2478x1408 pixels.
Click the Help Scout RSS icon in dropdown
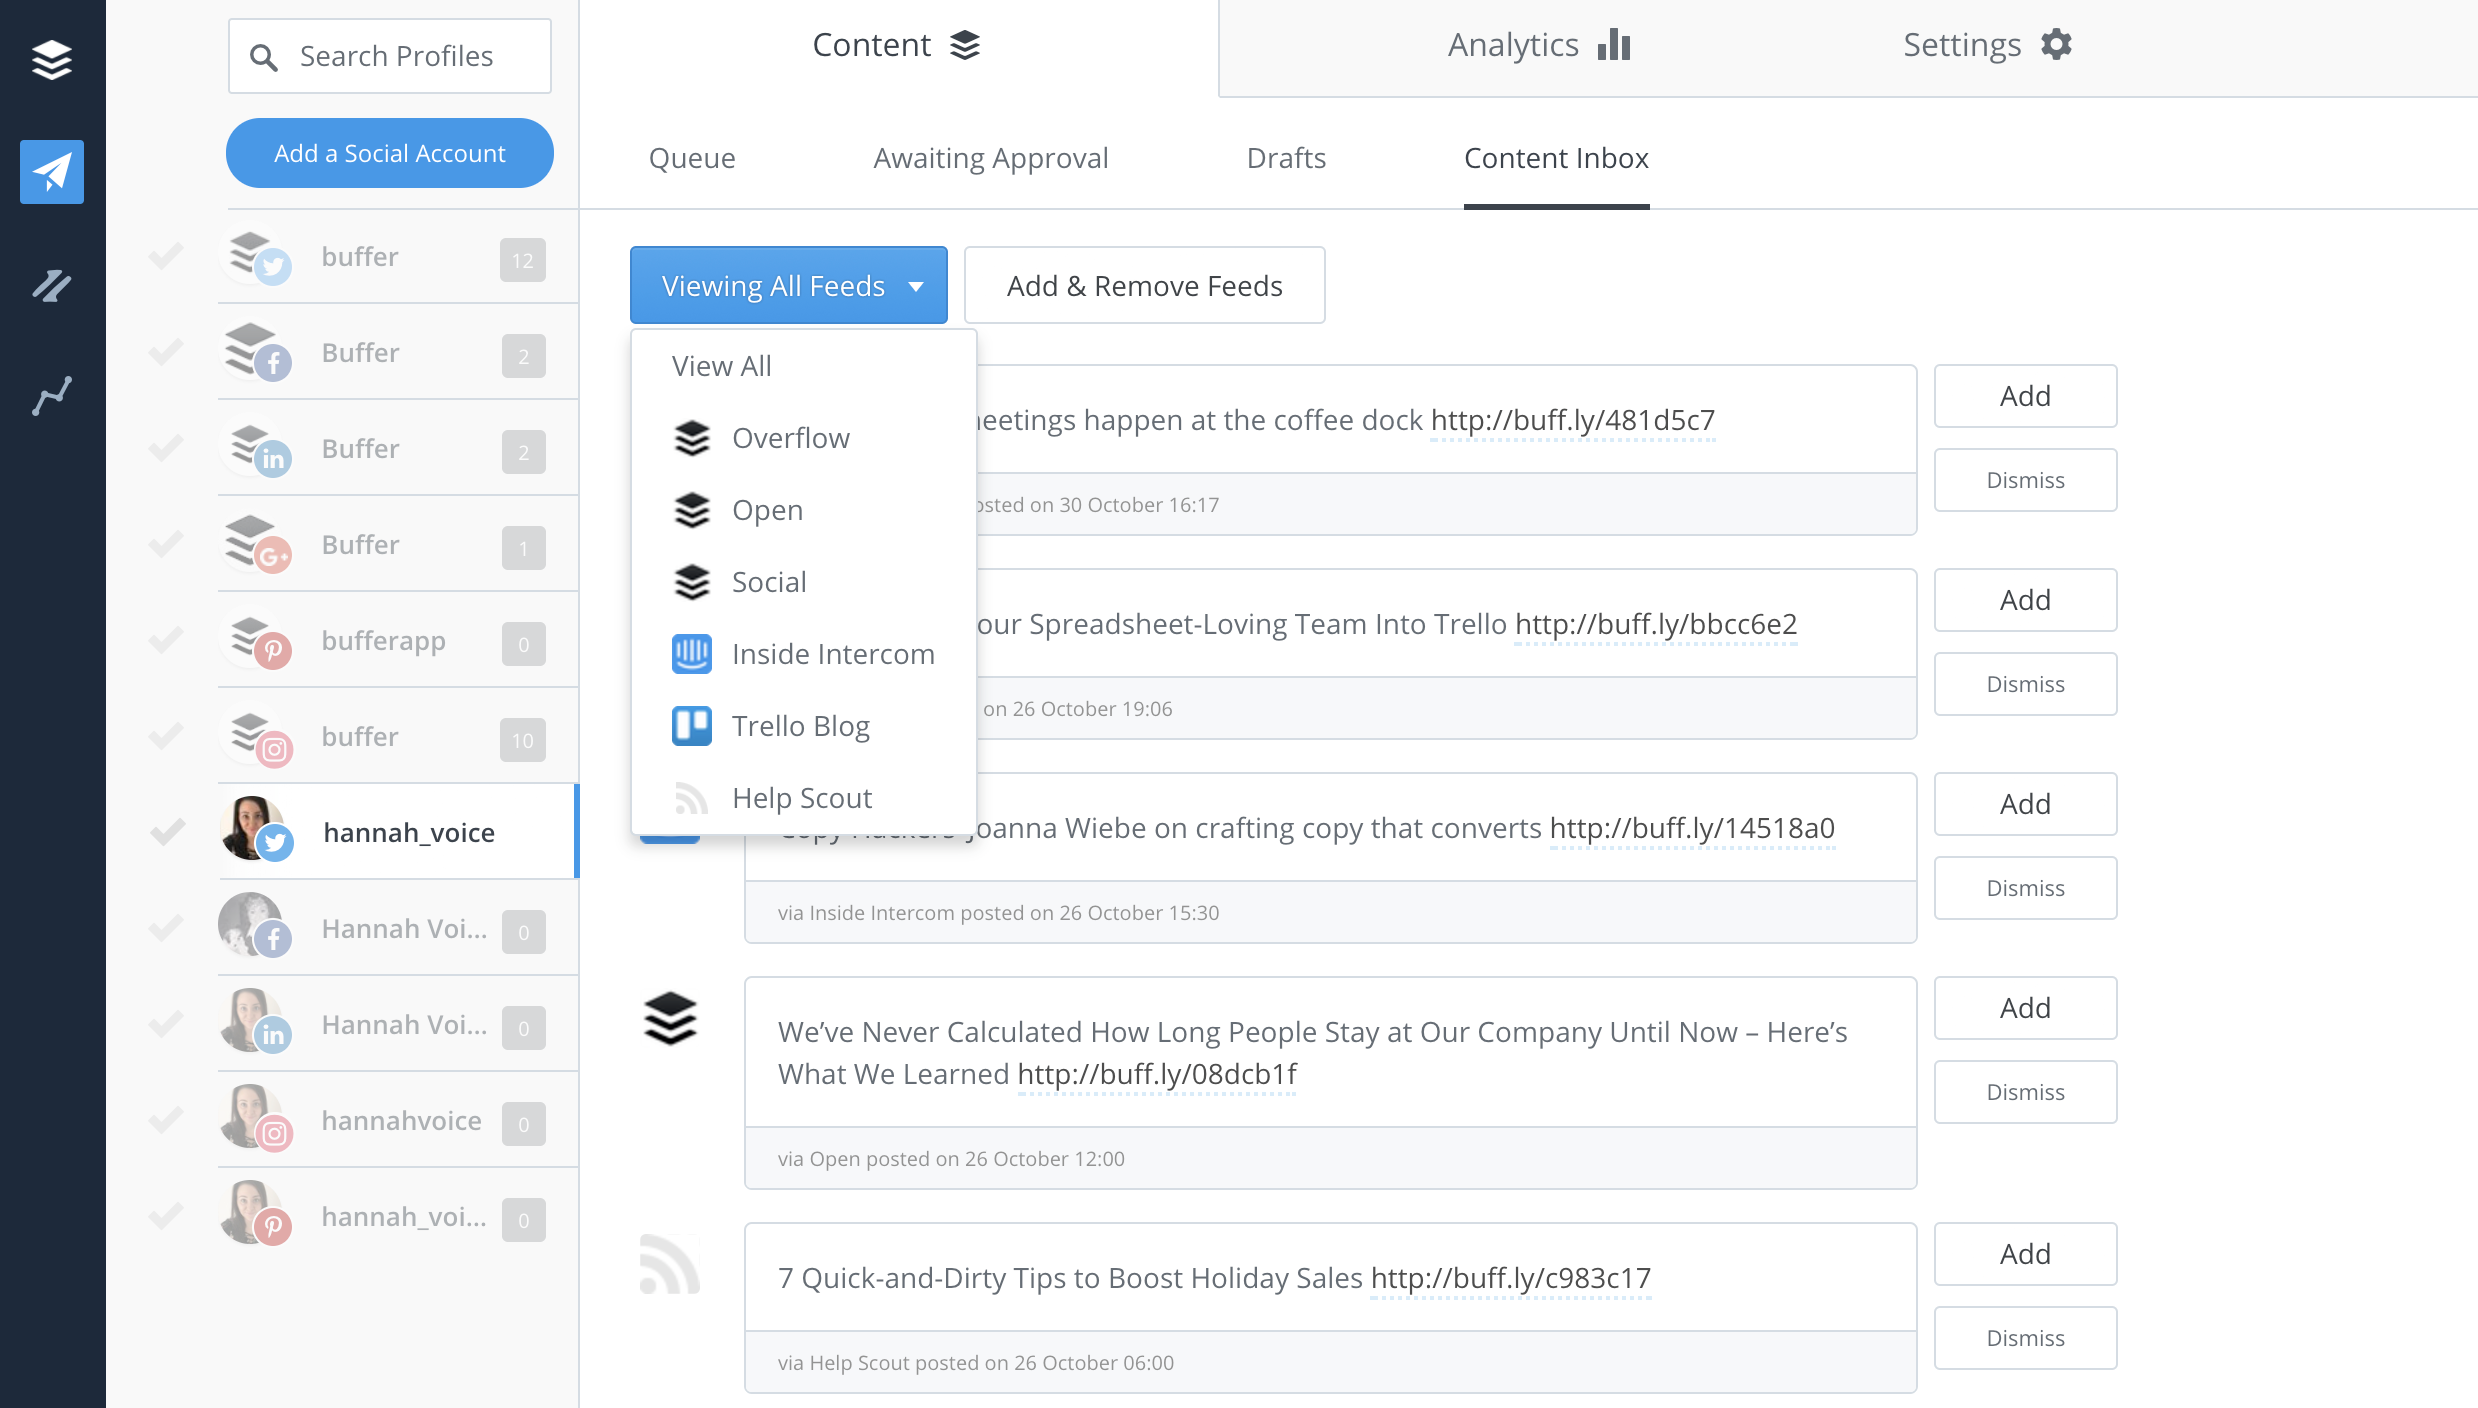click(x=691, y=798)
